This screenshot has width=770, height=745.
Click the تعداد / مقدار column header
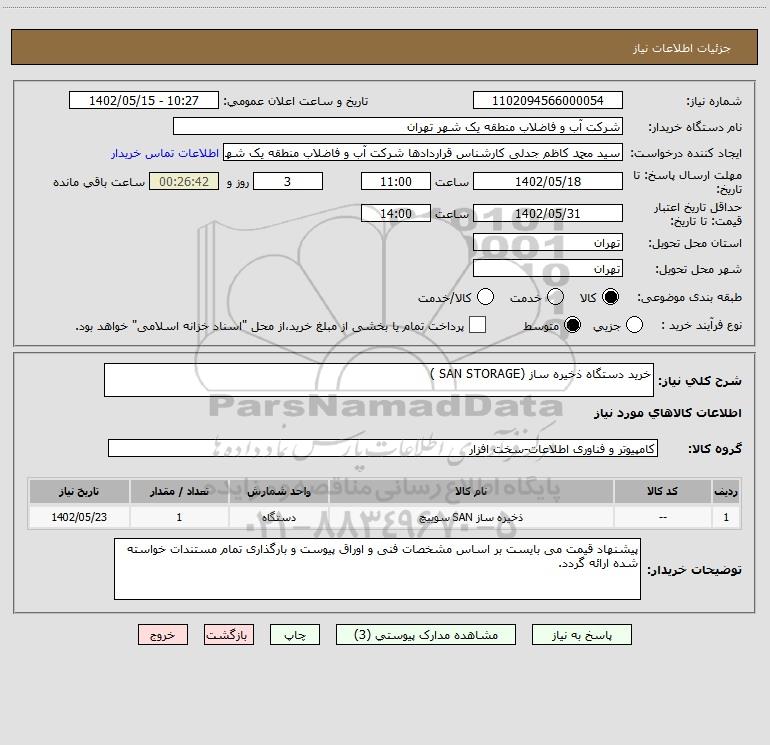pyautogui.click(x=179, y=491)
